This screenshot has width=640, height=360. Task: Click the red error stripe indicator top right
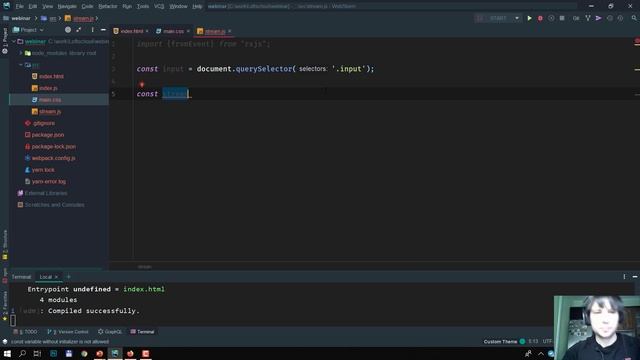point(637,42)
